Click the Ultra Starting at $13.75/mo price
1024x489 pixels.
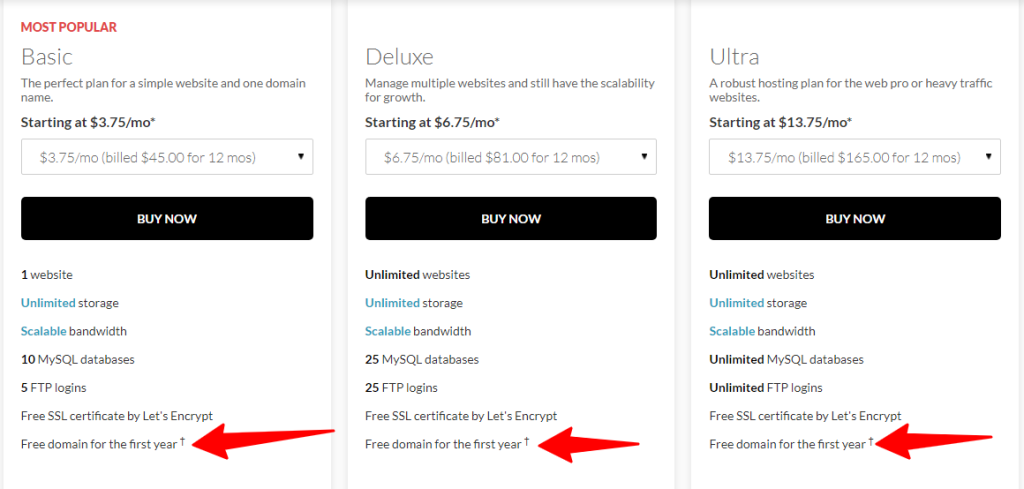pos(779,122)
